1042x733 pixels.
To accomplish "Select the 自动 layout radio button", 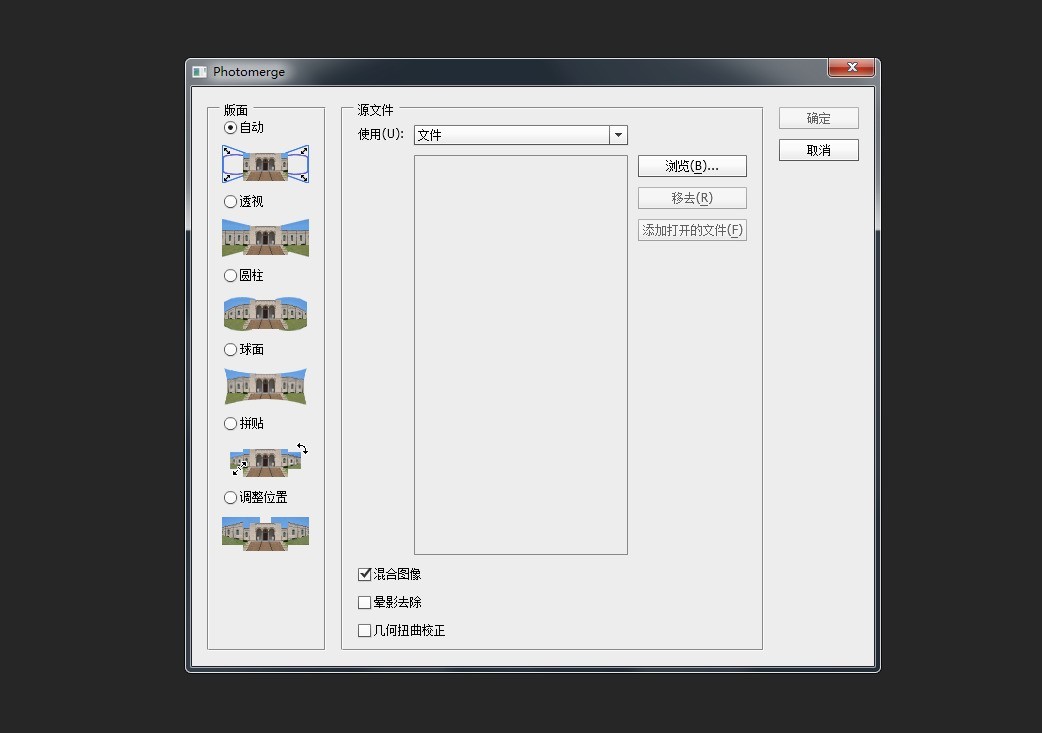I will pos(231,128).
